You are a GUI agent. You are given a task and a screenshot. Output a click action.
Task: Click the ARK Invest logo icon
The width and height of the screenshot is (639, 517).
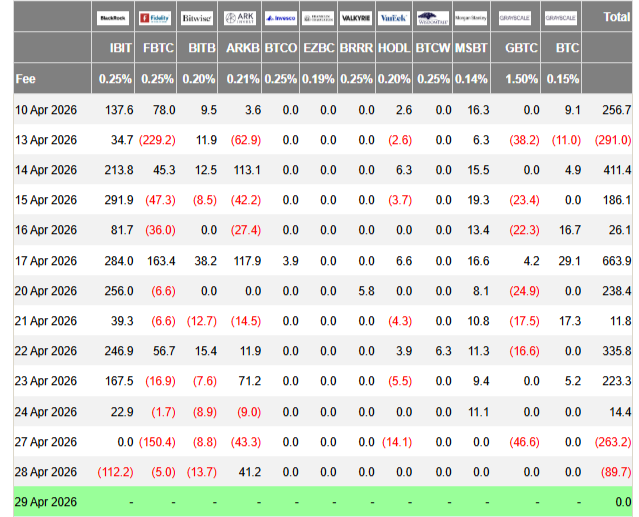[x=240, y=18]
